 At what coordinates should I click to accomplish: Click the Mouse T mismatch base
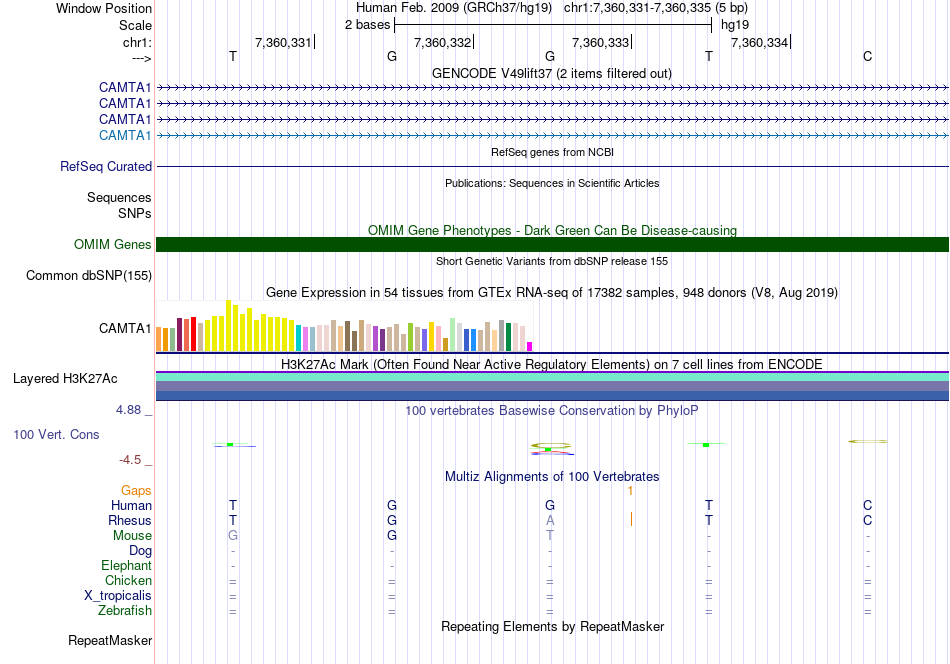point(550,536)
